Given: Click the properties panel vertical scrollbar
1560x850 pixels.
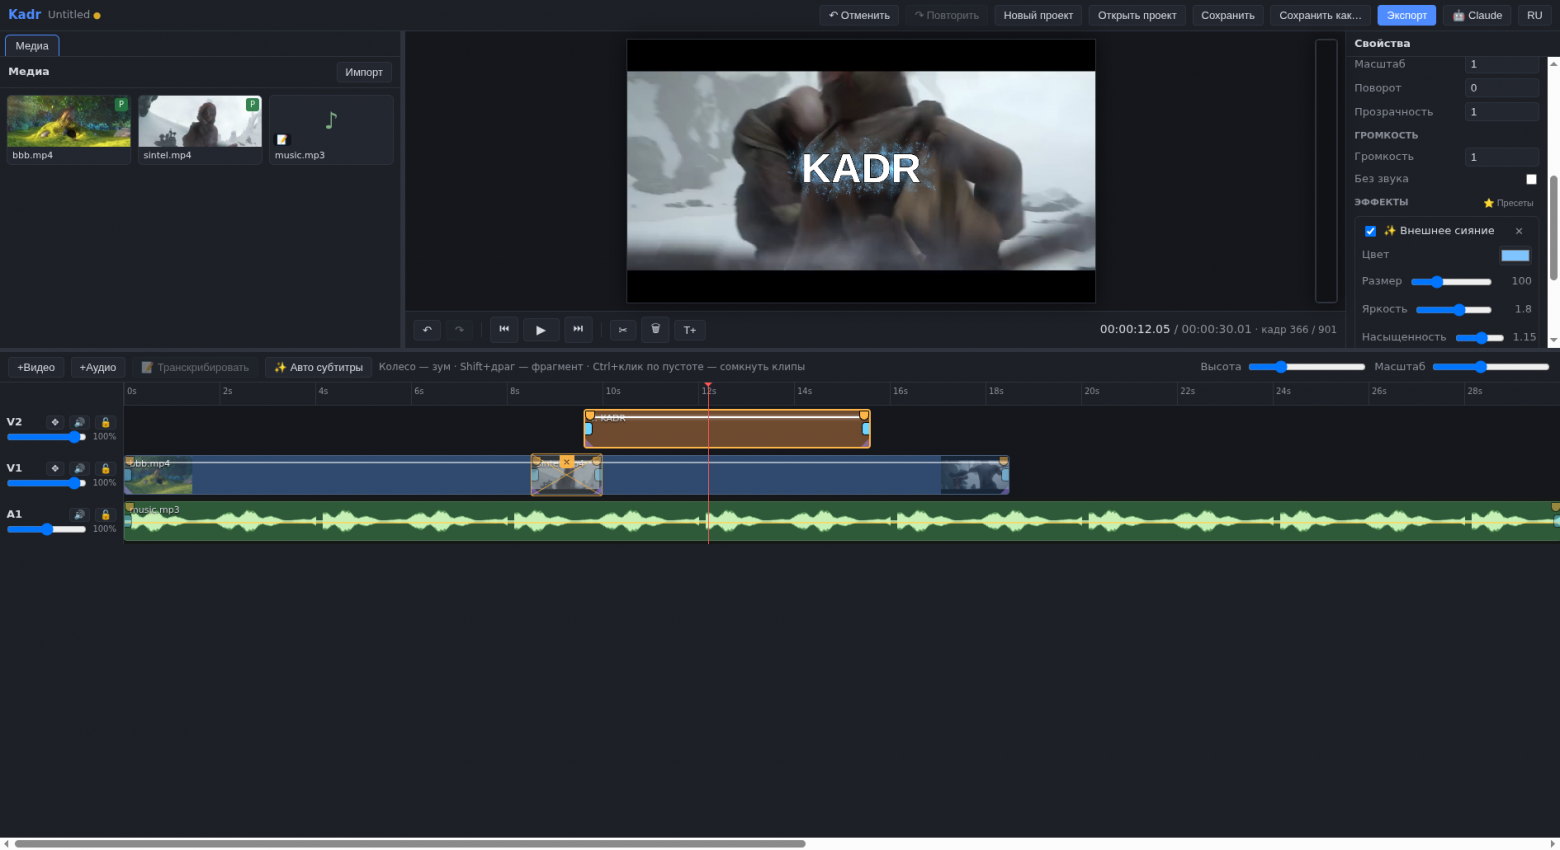Looking at the screenshot, I should click(1554, 228).
